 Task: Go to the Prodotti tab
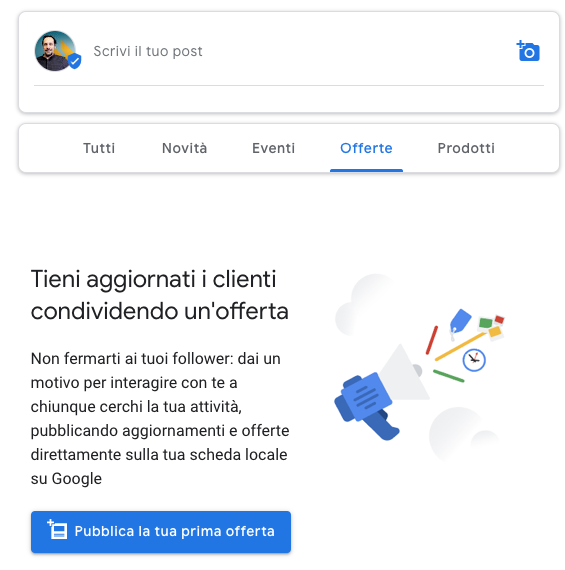point(466,148)
